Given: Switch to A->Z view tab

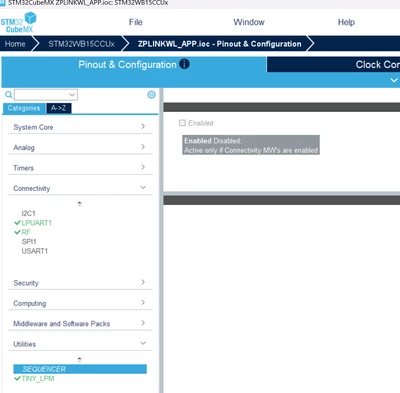Looking at the screenshot, I should [x=58, y=108].
